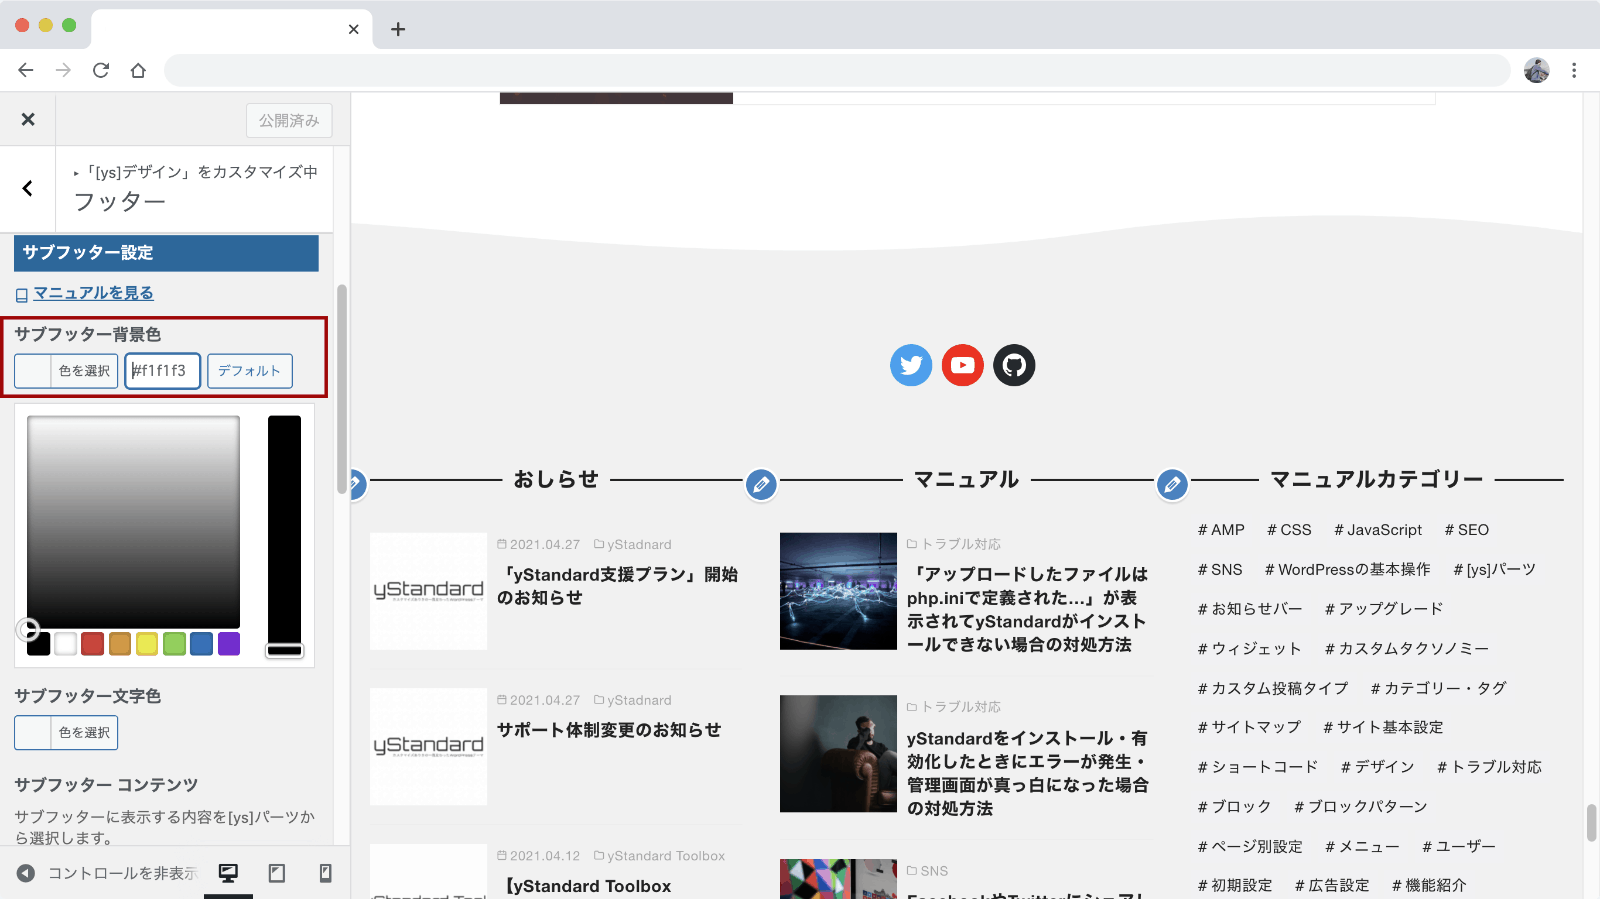Open post 「yStandard支援プラン」開始のお知らせ
Viewport: 1600px width, 899px height.
[x=617, y=586]
